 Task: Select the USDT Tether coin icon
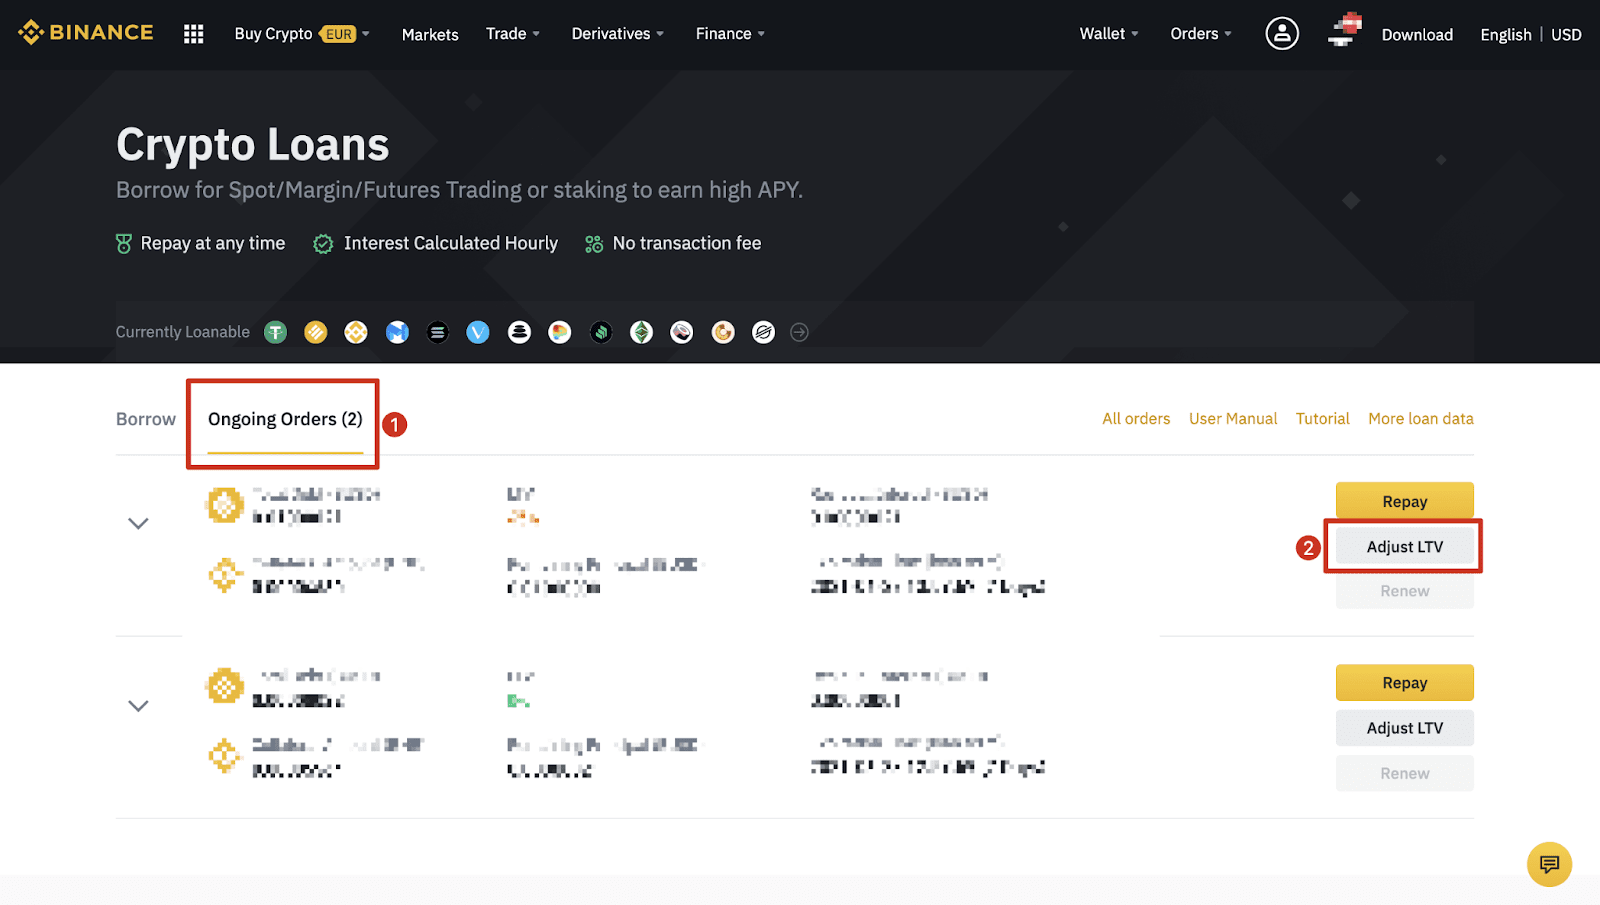pyautogui.click(x=275, y=332)
